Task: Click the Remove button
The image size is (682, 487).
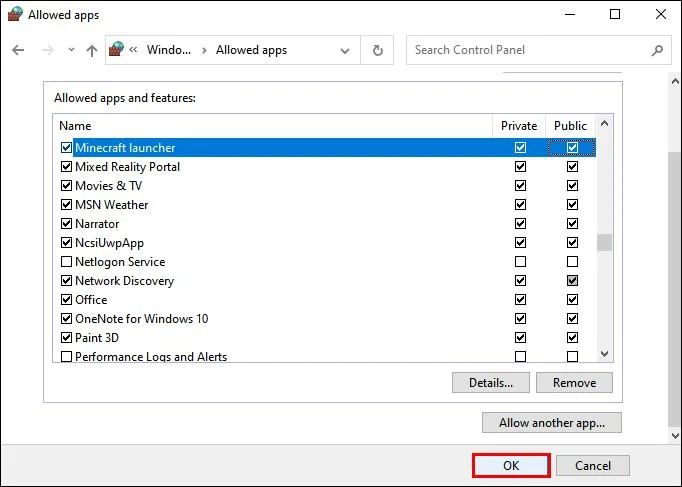Action: (574, 383)
